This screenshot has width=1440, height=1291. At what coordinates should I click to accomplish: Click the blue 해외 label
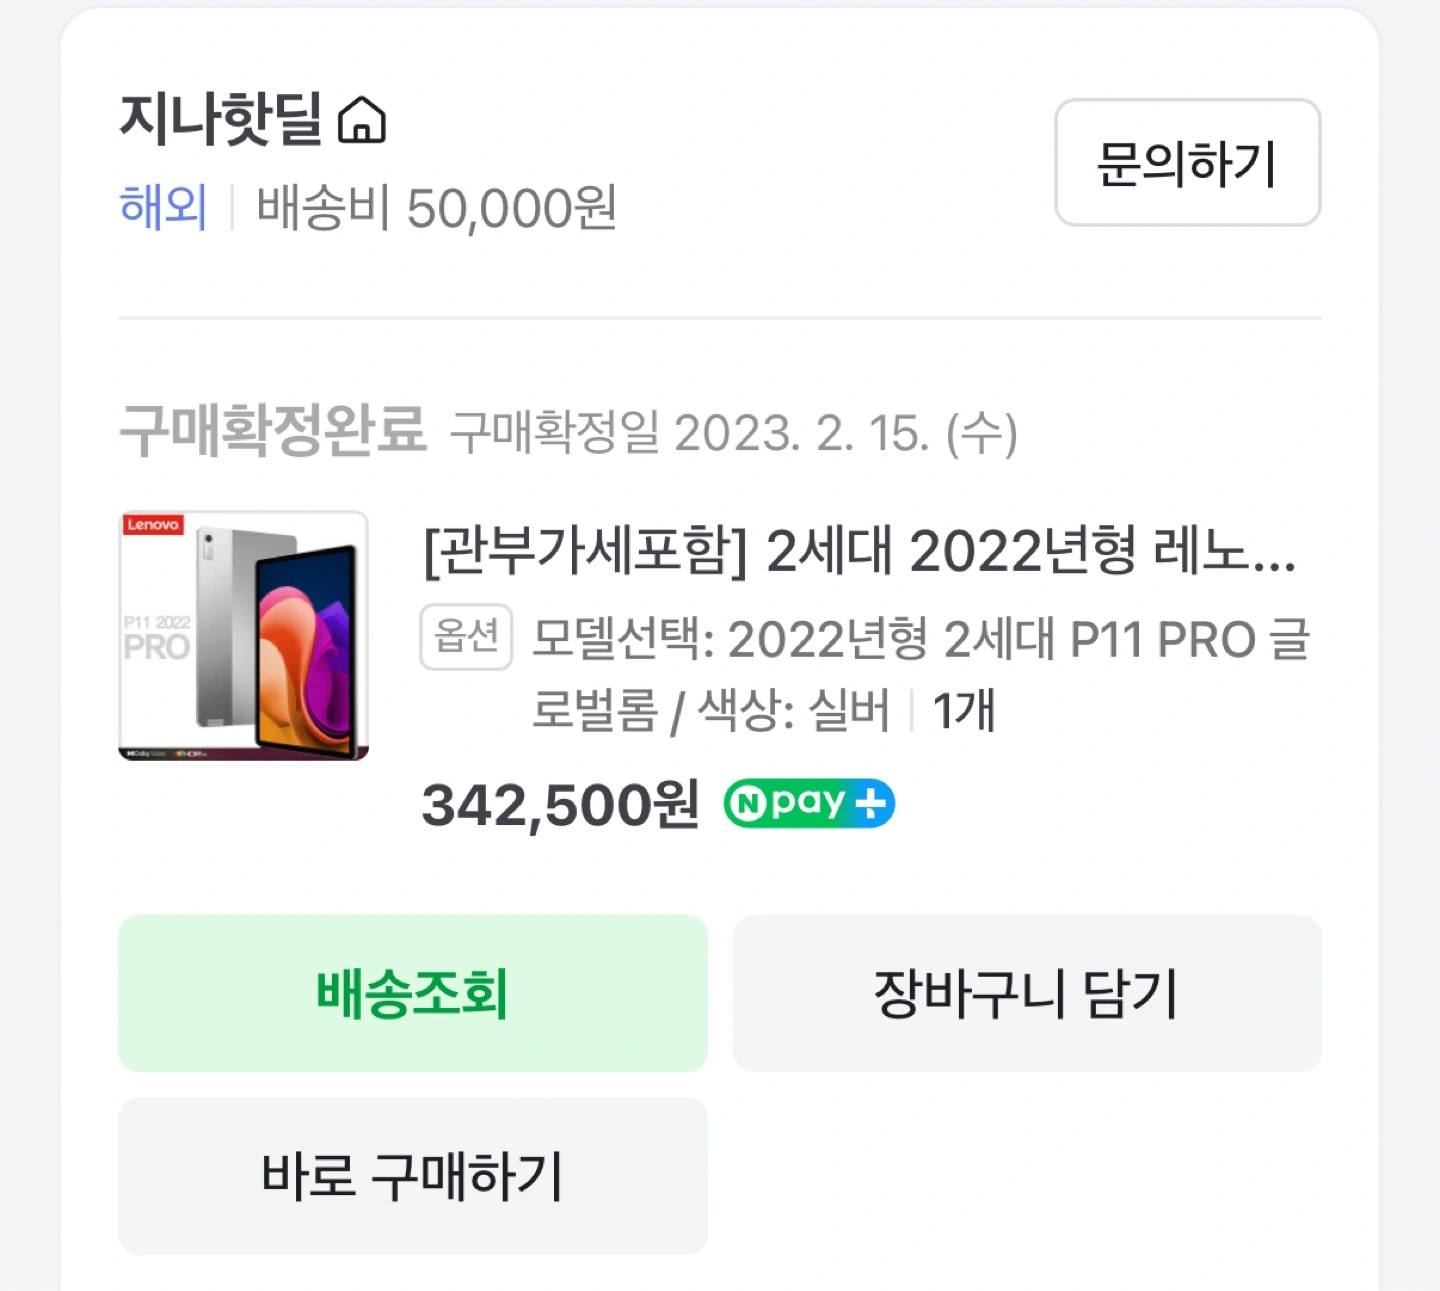[x=163, y=208]
